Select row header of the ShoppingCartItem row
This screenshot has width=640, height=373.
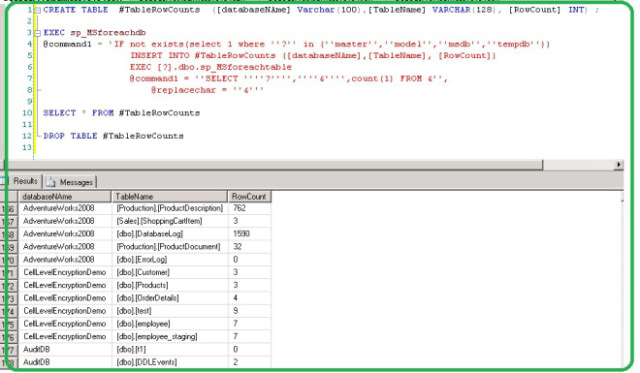(9, 222)
